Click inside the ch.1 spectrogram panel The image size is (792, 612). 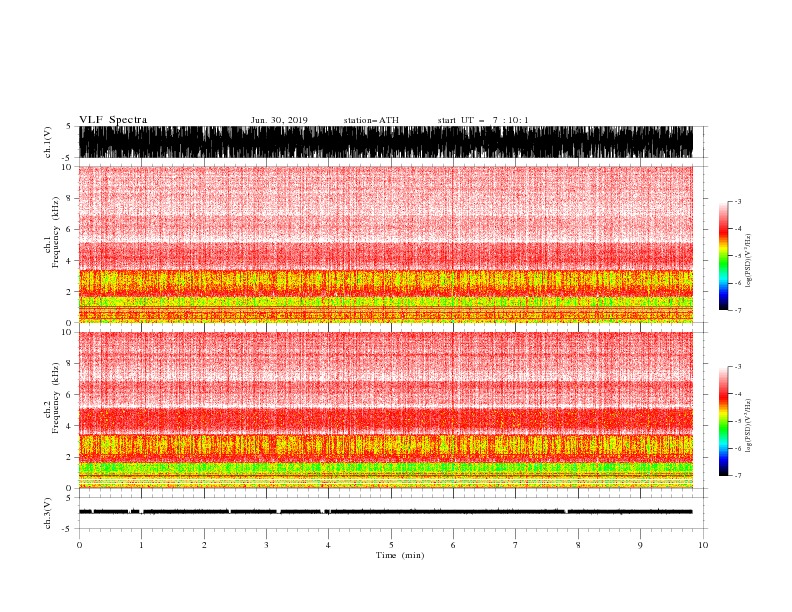(x=386, y=244)
